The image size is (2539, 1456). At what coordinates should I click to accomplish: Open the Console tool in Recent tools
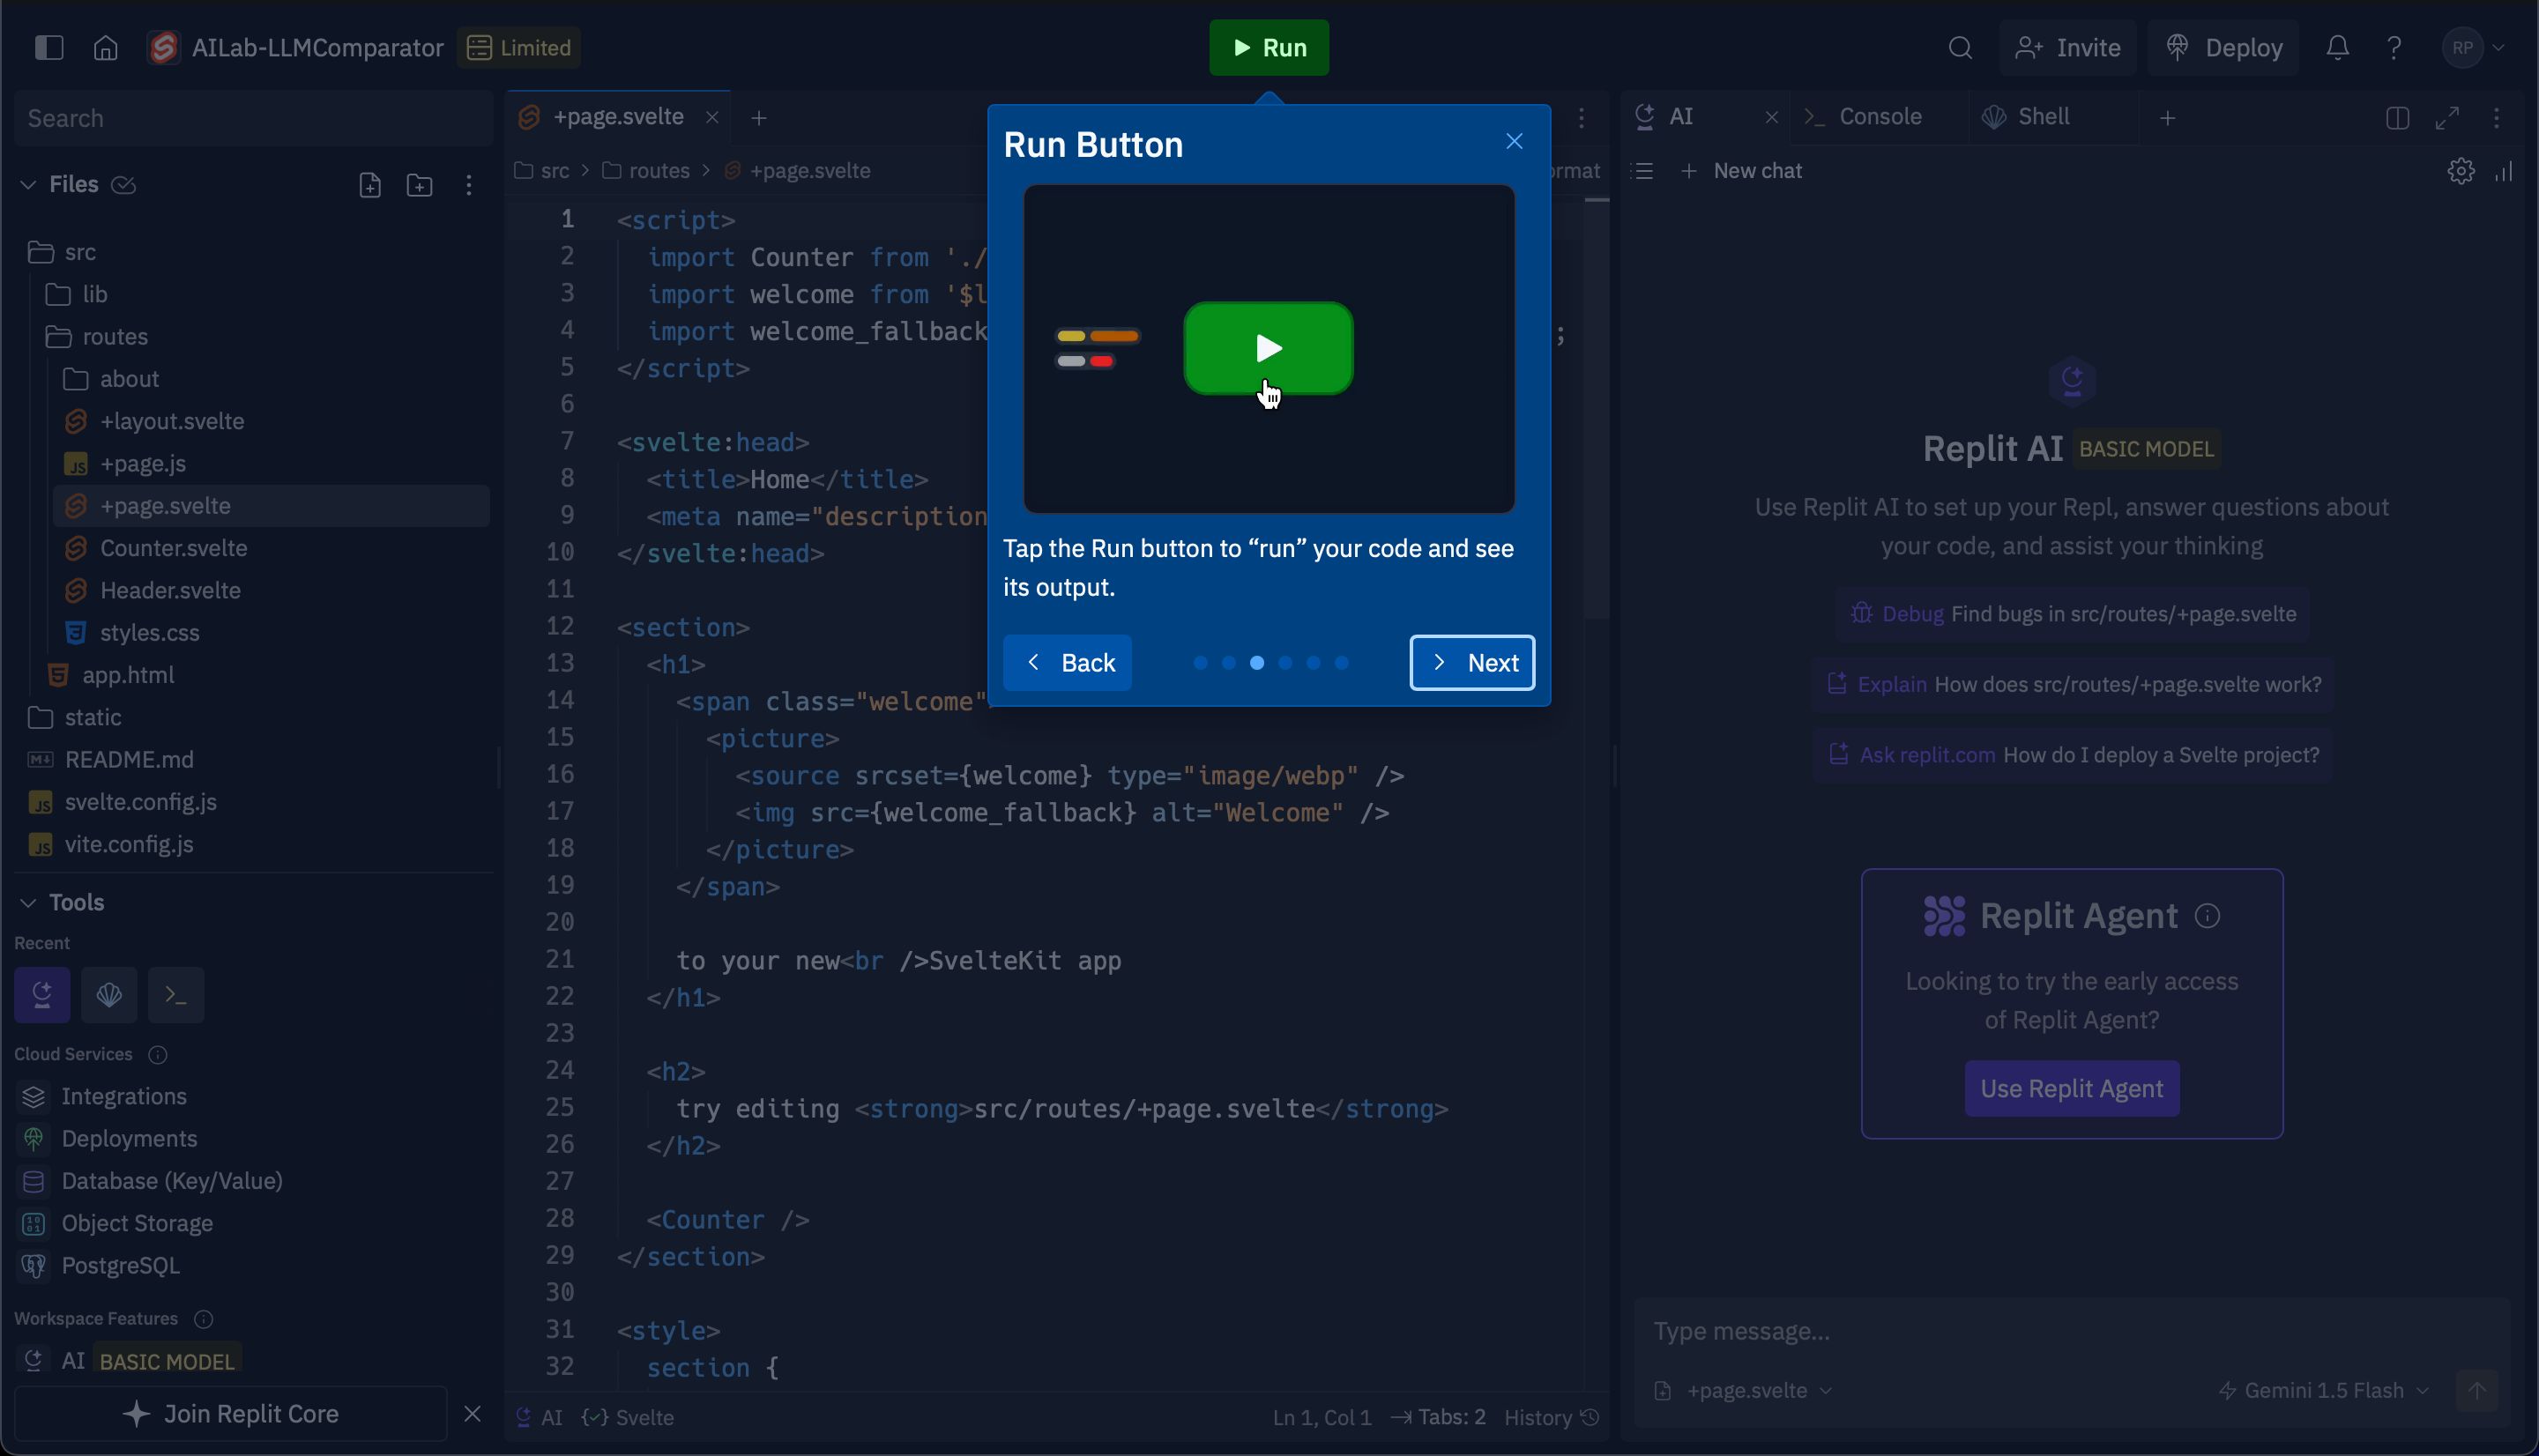pos(176,994)
